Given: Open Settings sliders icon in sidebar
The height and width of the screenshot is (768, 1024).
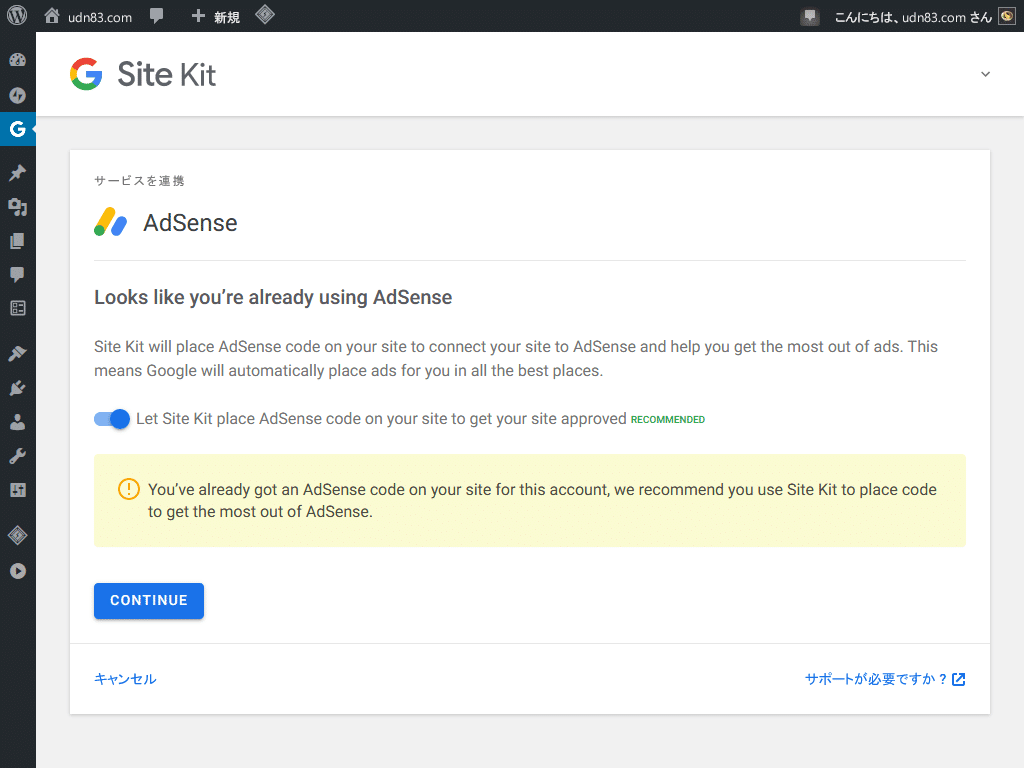Looking at the screenshot, I should [x=18, y=490].
